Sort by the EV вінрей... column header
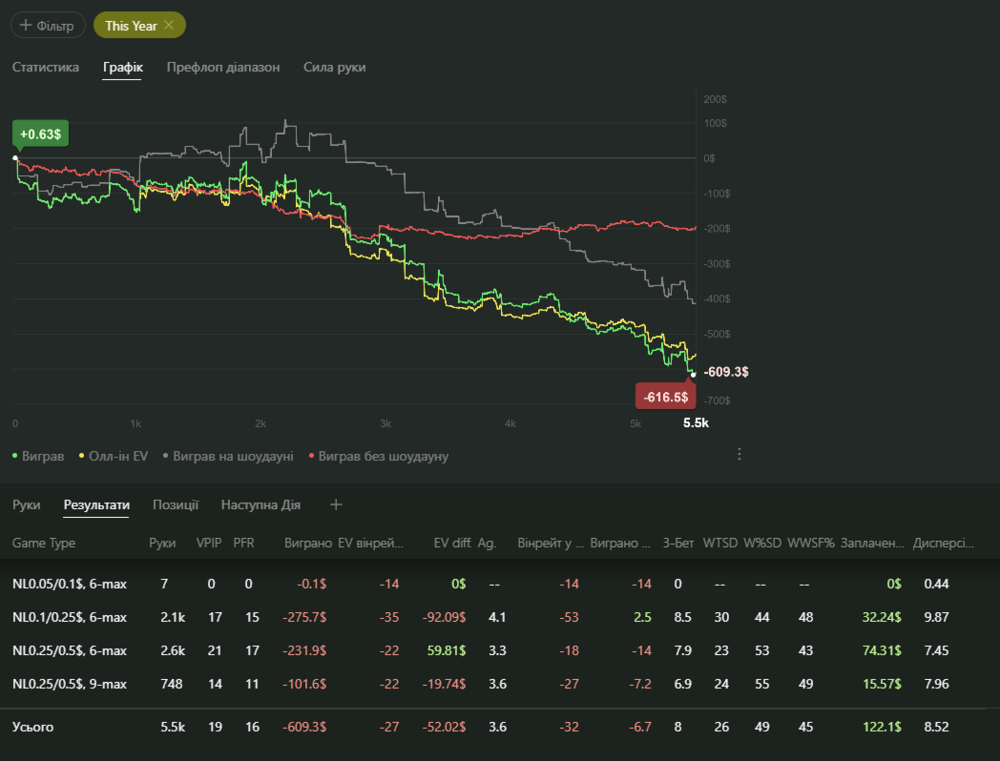 pos(370,543)
